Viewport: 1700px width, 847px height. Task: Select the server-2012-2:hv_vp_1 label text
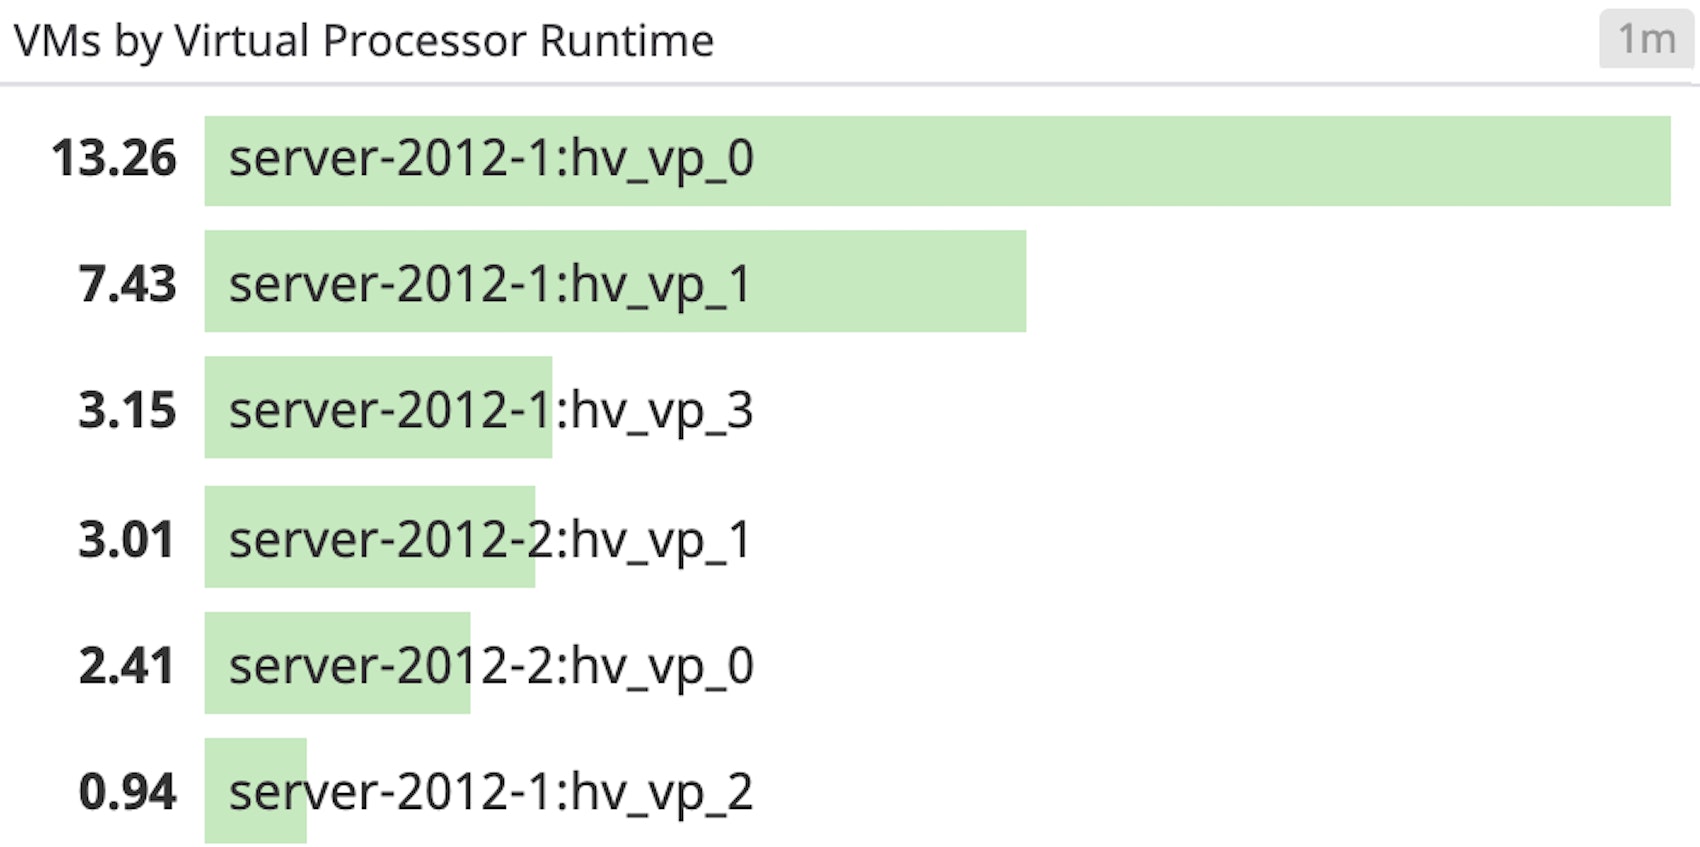(x=490, y=540)
